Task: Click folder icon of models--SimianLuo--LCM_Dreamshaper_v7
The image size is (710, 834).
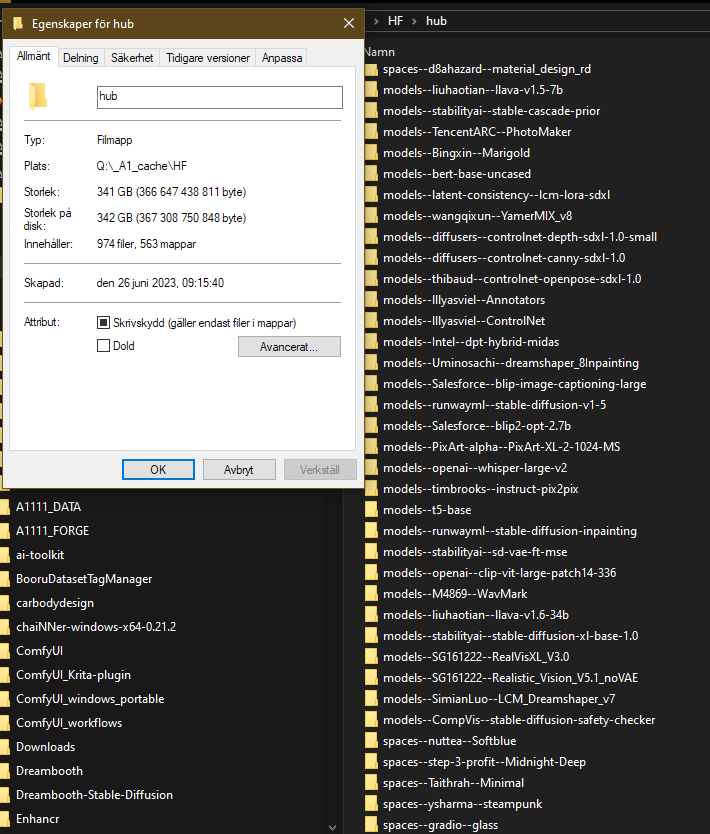Action: (371, 699)
